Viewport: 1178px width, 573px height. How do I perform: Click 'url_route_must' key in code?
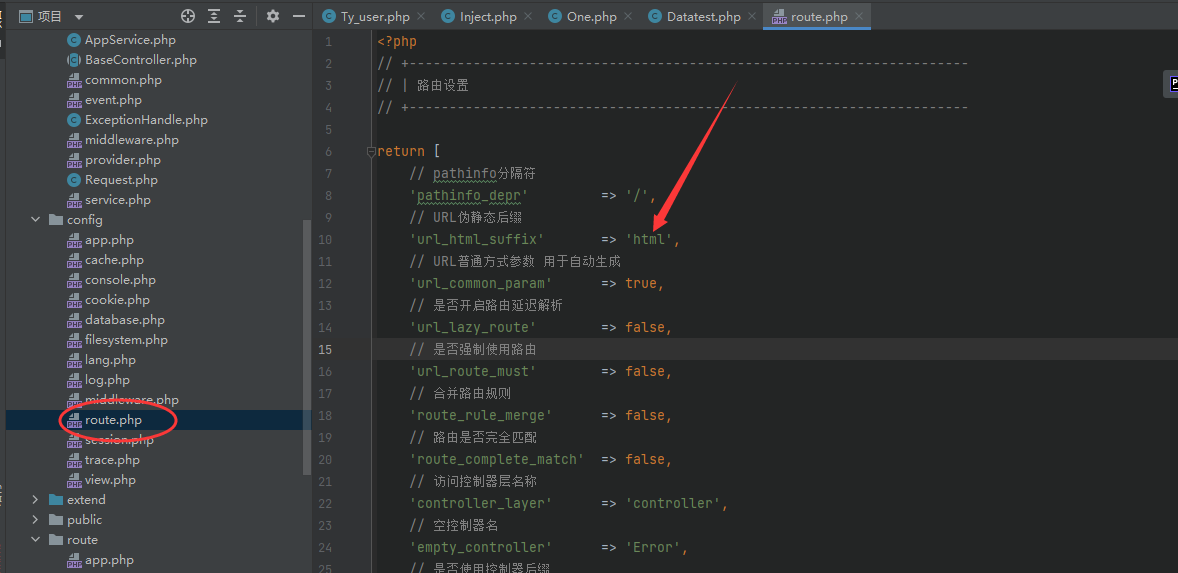[473, 372]
